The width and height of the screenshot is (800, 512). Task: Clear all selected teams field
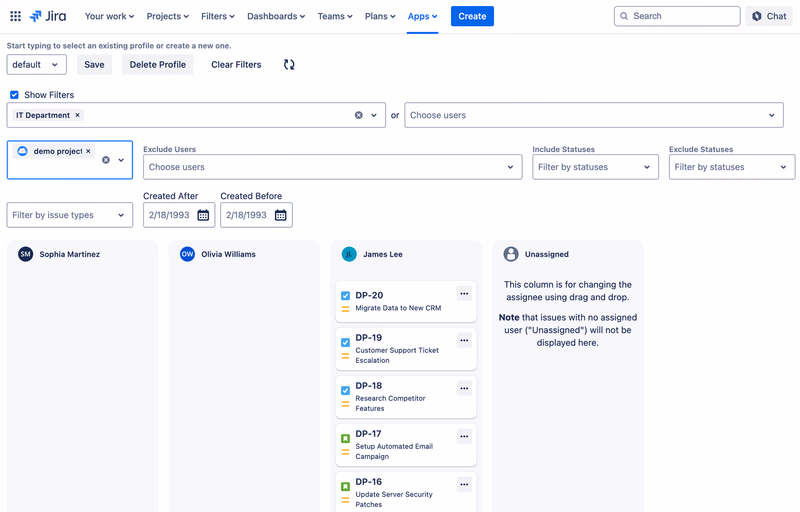coord(359,115)
